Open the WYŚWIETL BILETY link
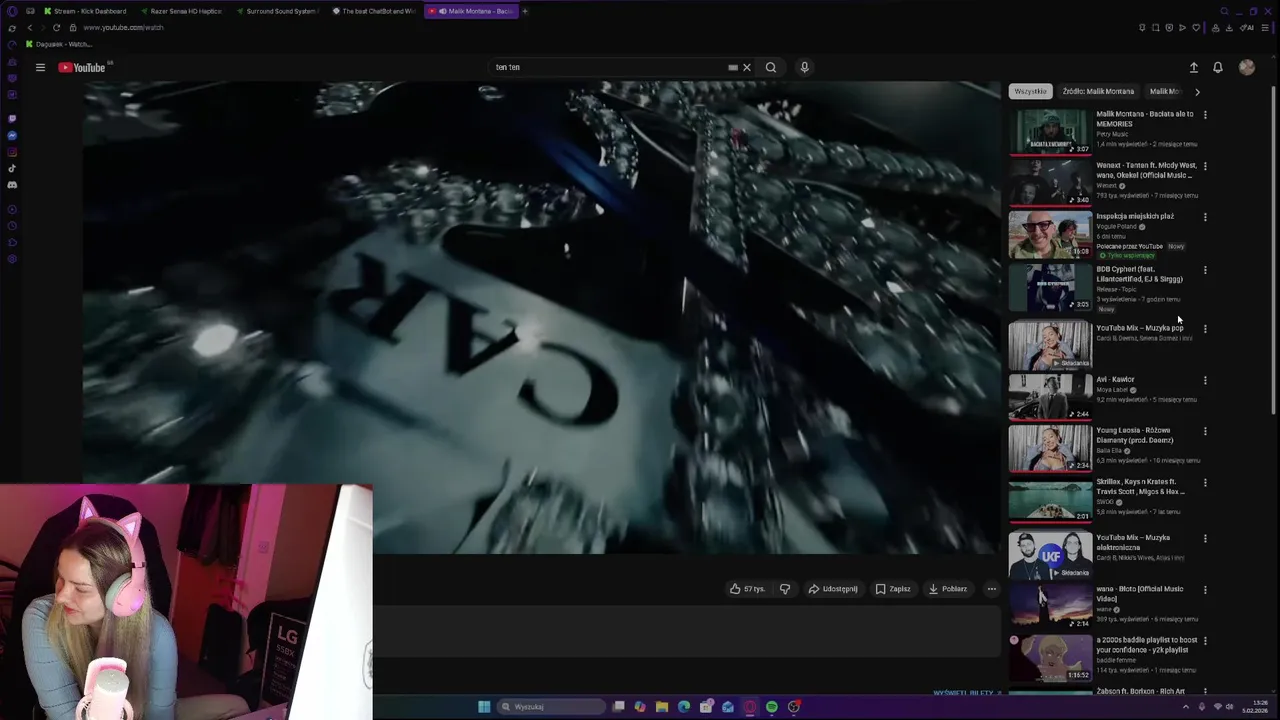 (x=966, y=693)
